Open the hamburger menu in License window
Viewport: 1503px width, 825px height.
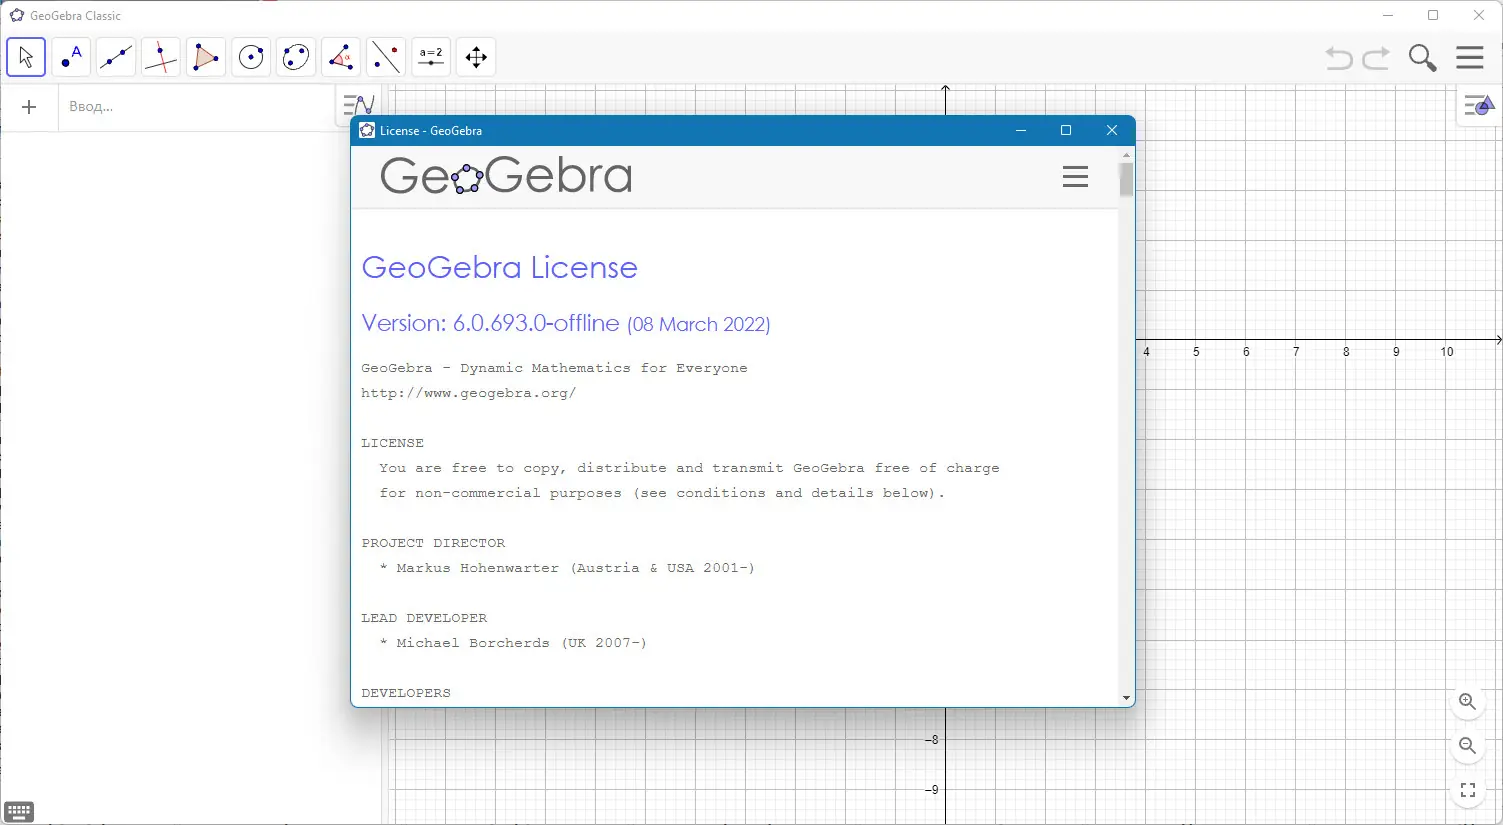point(1075,177)
